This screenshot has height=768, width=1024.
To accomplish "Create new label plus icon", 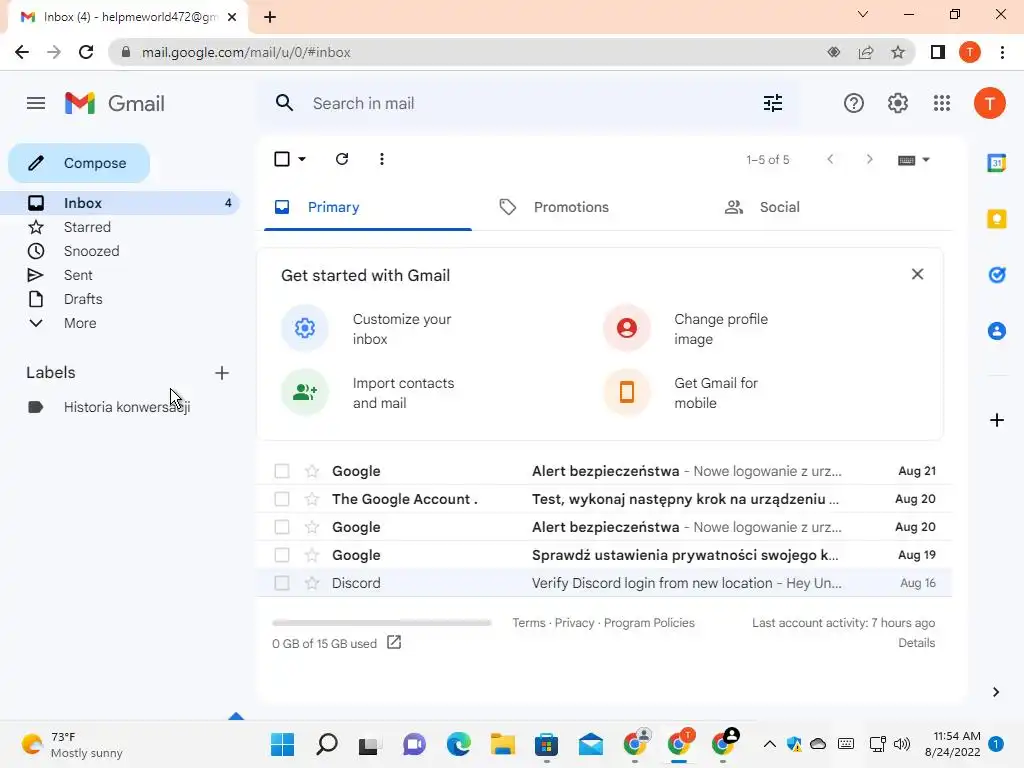I will tap(222, 373).
